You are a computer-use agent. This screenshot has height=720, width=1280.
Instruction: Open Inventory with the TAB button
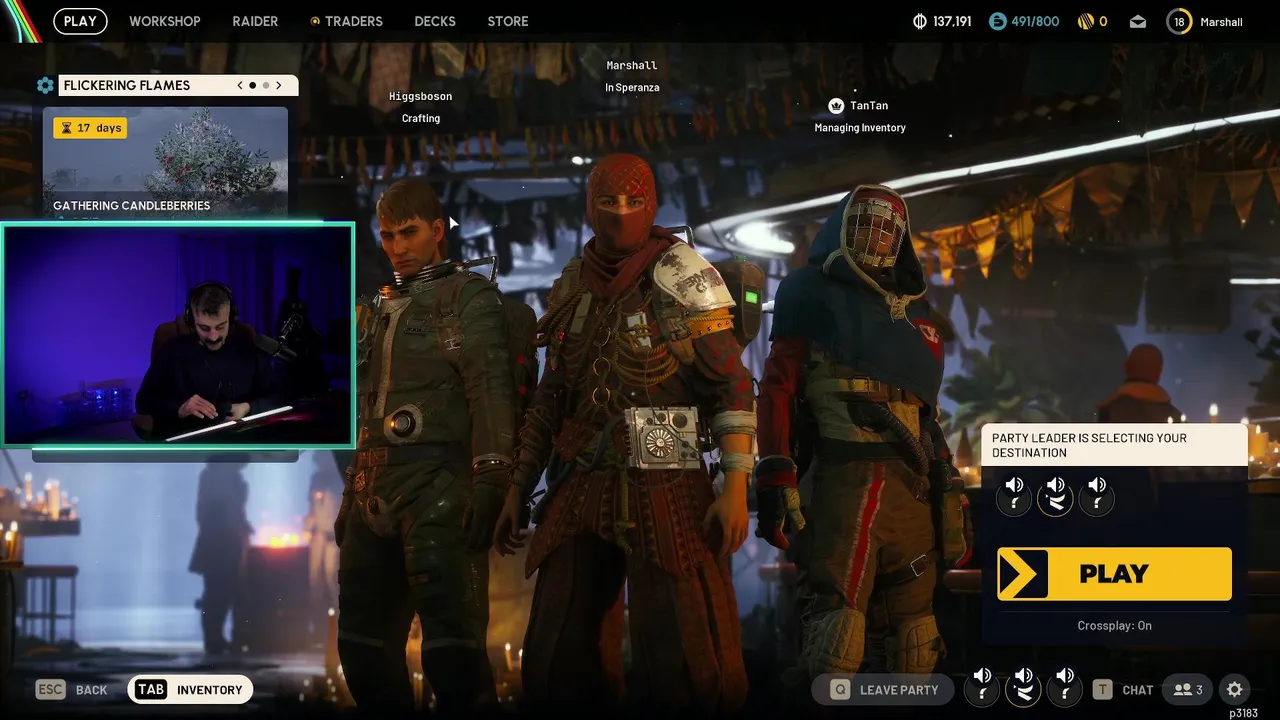point(190,689)
